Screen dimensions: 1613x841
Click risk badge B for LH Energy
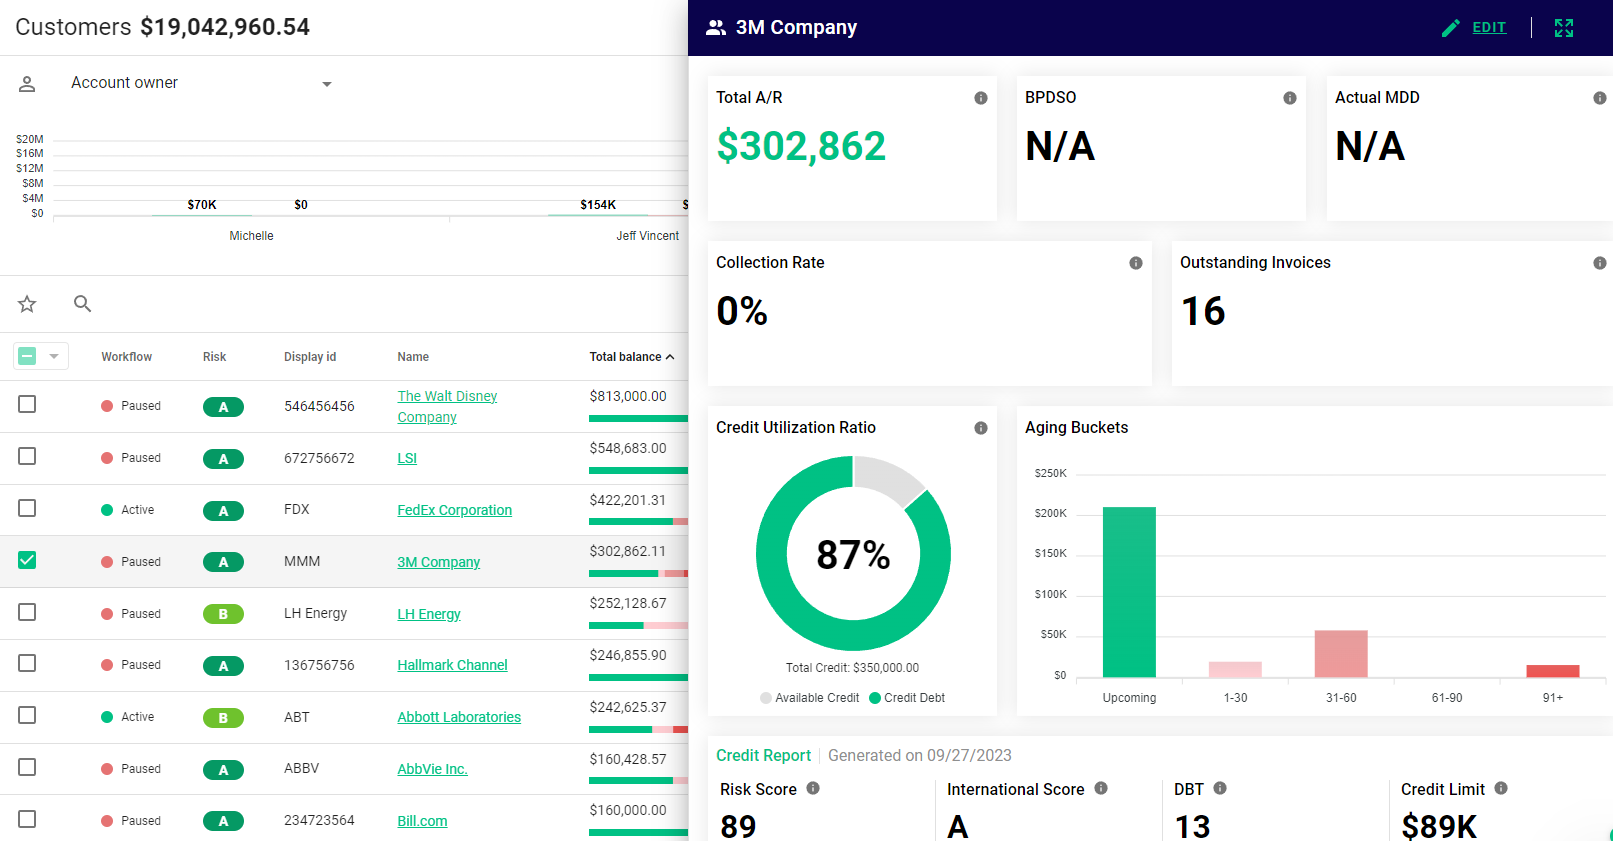click(223, 614)
